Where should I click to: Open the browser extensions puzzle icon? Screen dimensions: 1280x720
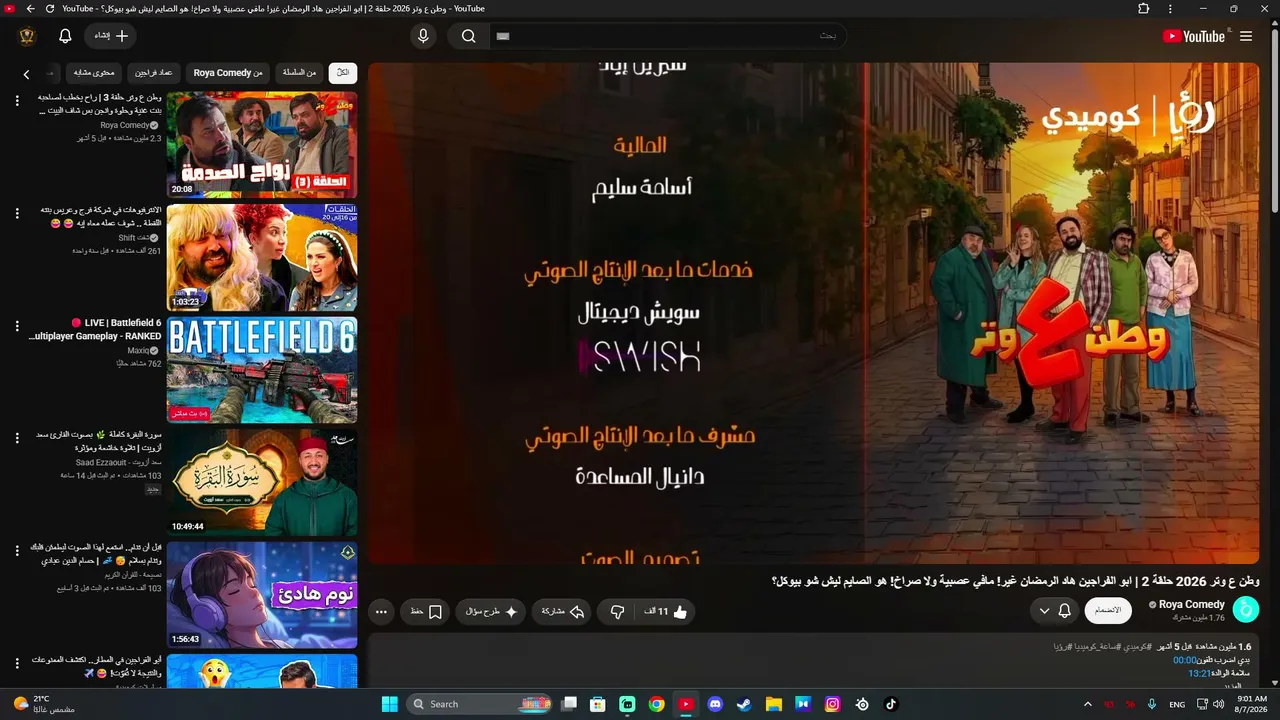1144,9
